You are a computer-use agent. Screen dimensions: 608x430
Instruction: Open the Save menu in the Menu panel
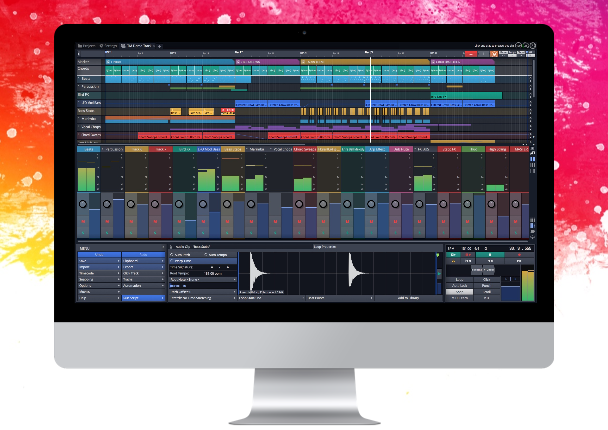point(99,261)
